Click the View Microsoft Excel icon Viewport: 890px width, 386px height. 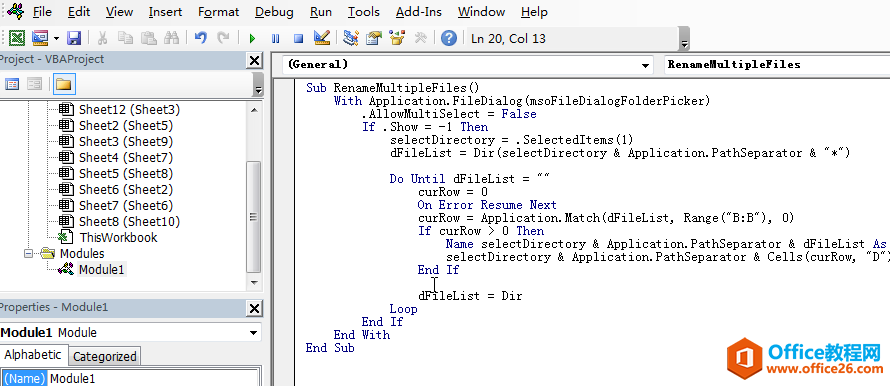pos(17,38)
